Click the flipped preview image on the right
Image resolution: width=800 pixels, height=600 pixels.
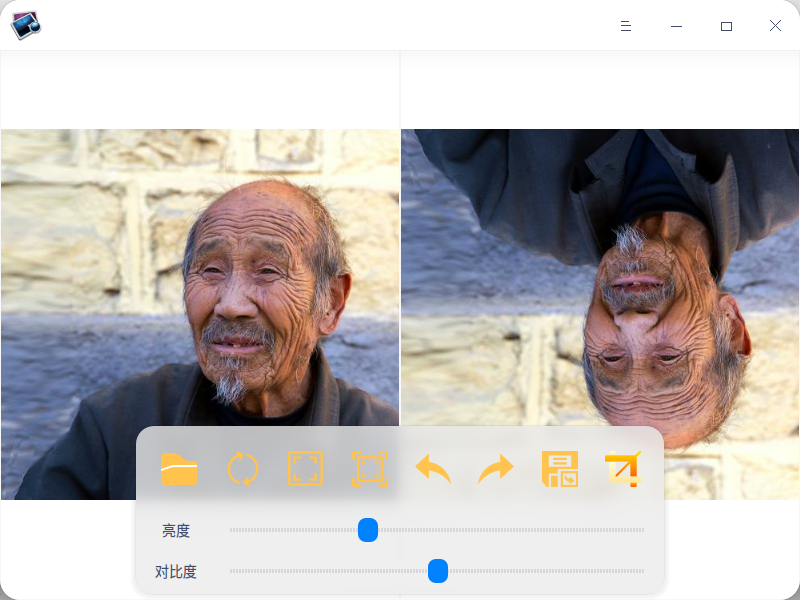click(600, 278)
